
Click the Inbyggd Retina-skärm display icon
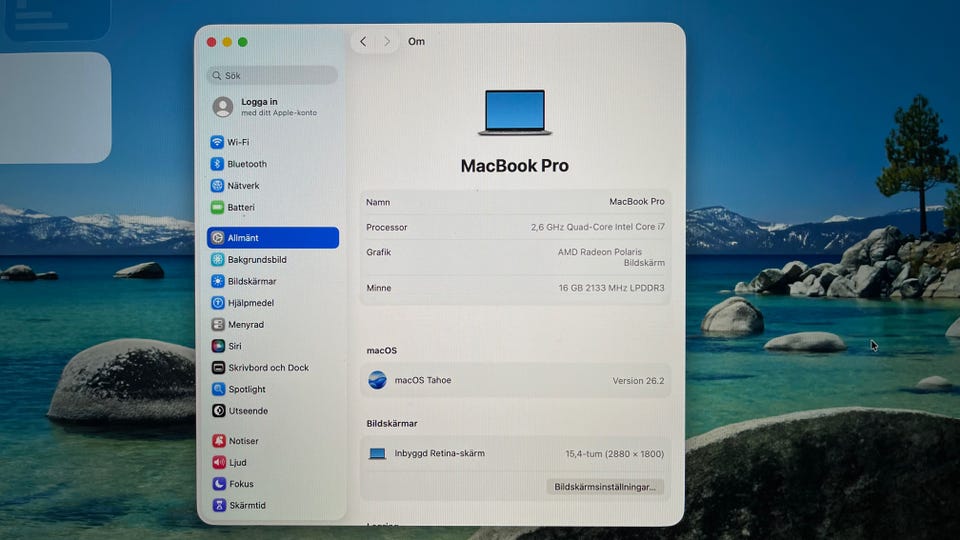(377, 454)
